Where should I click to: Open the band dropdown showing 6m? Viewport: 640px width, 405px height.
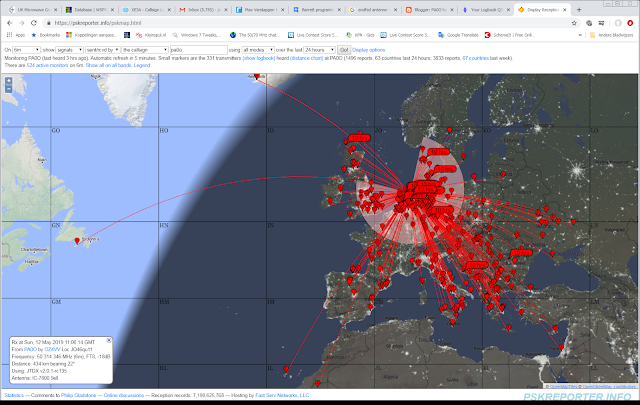click(x=26, y=50)
